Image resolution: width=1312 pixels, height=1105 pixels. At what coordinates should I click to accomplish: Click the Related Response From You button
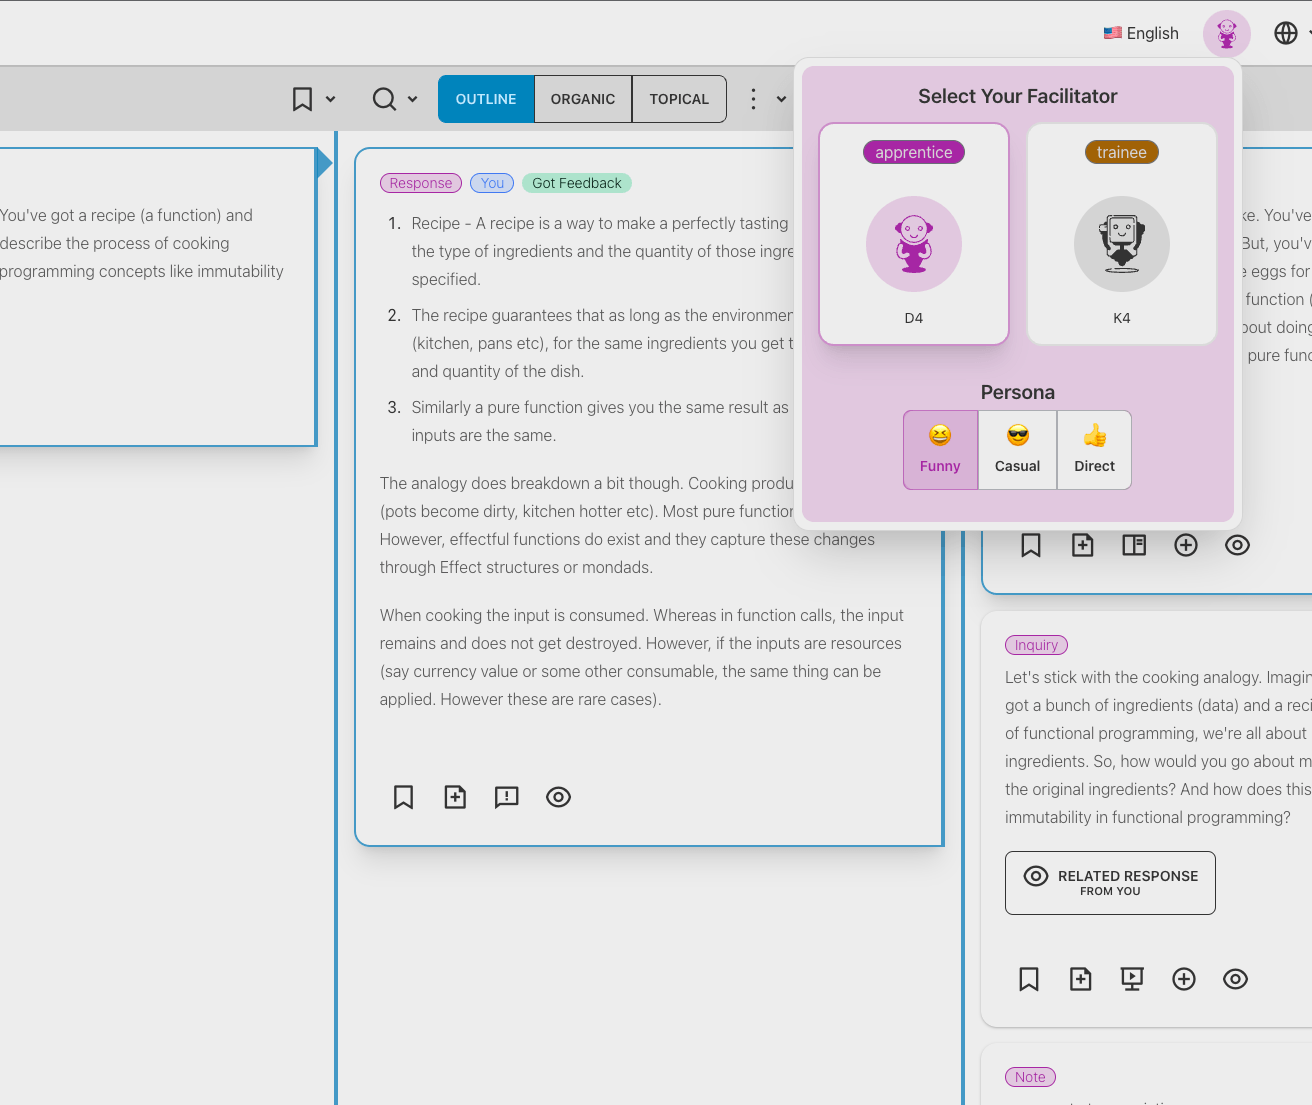click(1110, 883)
